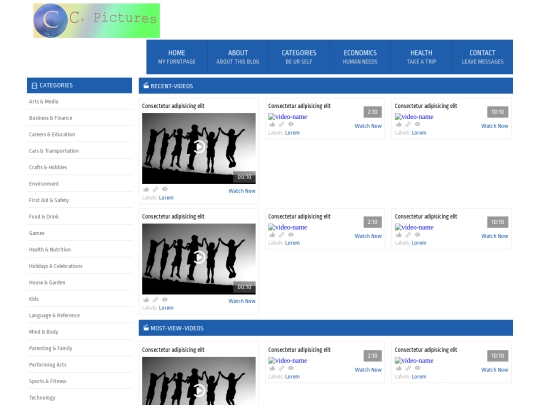Click Watch Now for 2:10 video under Most-View-Videos
The height and width of the screenshot is (405, 540).
click(368, 370)
